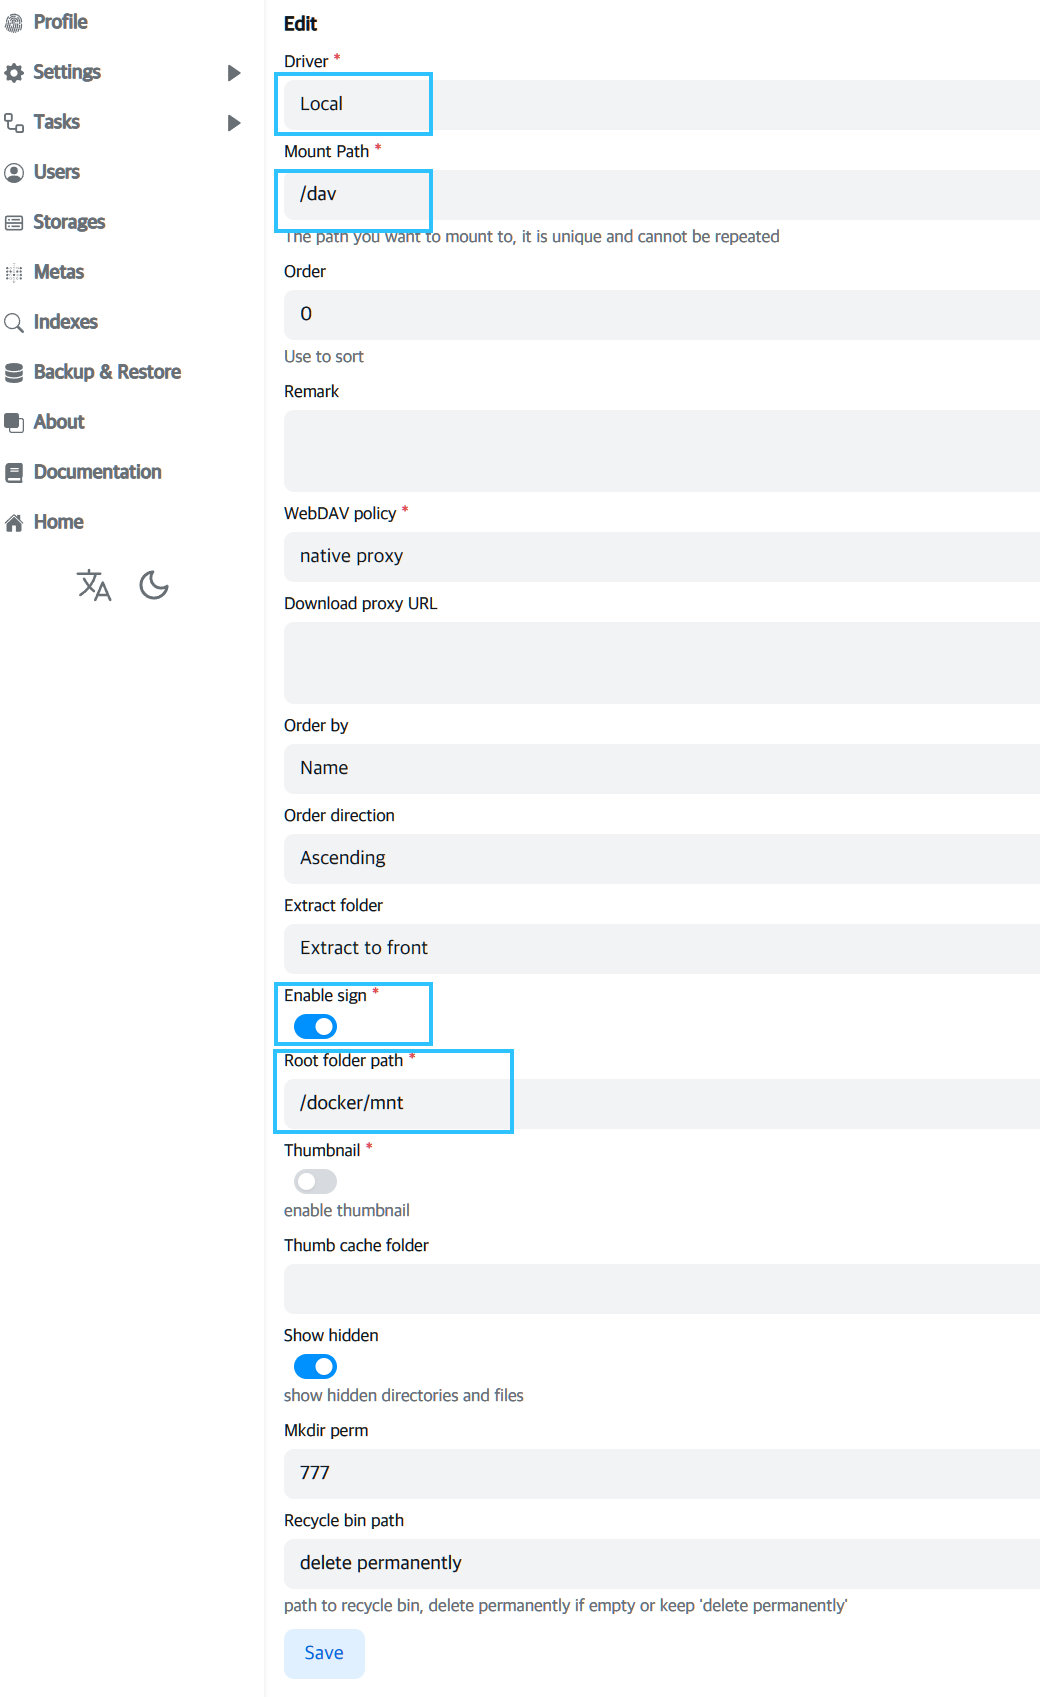The height and width of the screenshot is (1697, 1040).
Task: Select the Metas menu entry
Action: point(59,272)
